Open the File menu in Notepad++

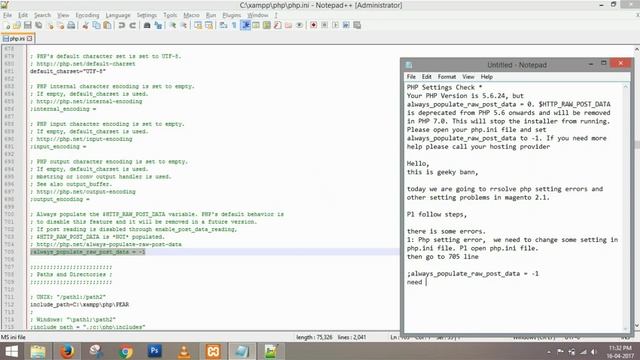pos(7,15)
